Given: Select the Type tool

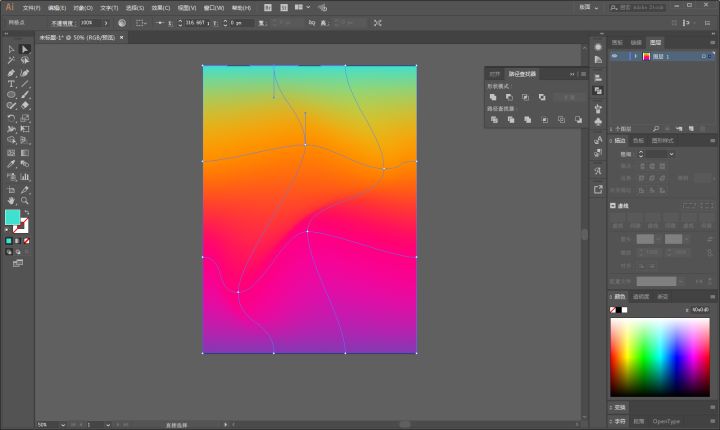Looking at the screenshot, I should (11, 83).
